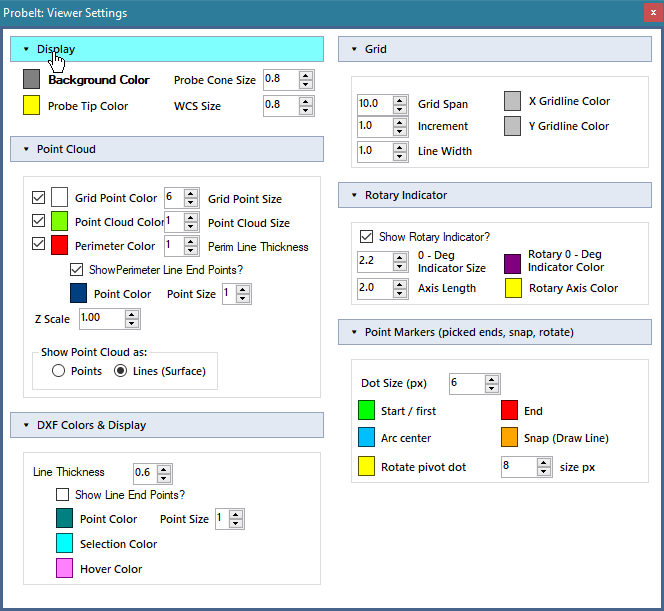The height and width of the screenshot is (611, 664).
Task: Change the DXF Selection Color swatch
Action: [x=64, y=544]
